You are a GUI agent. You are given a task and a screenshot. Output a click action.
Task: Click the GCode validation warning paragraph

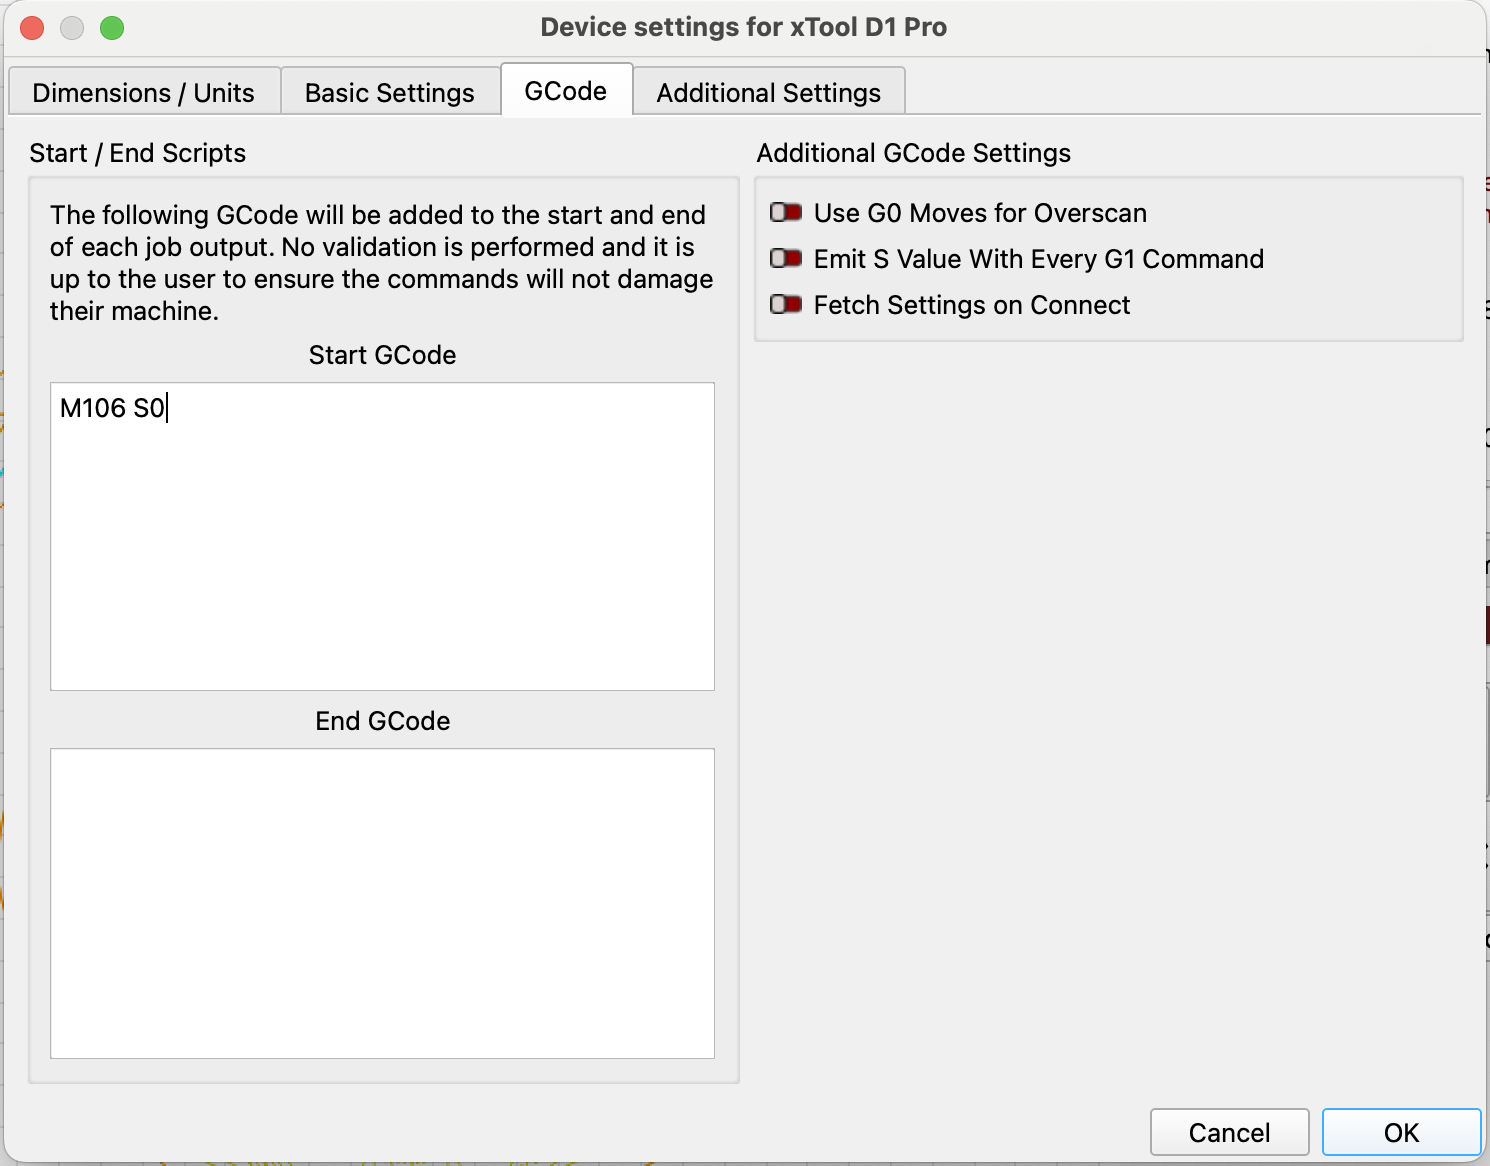(382, 263)
